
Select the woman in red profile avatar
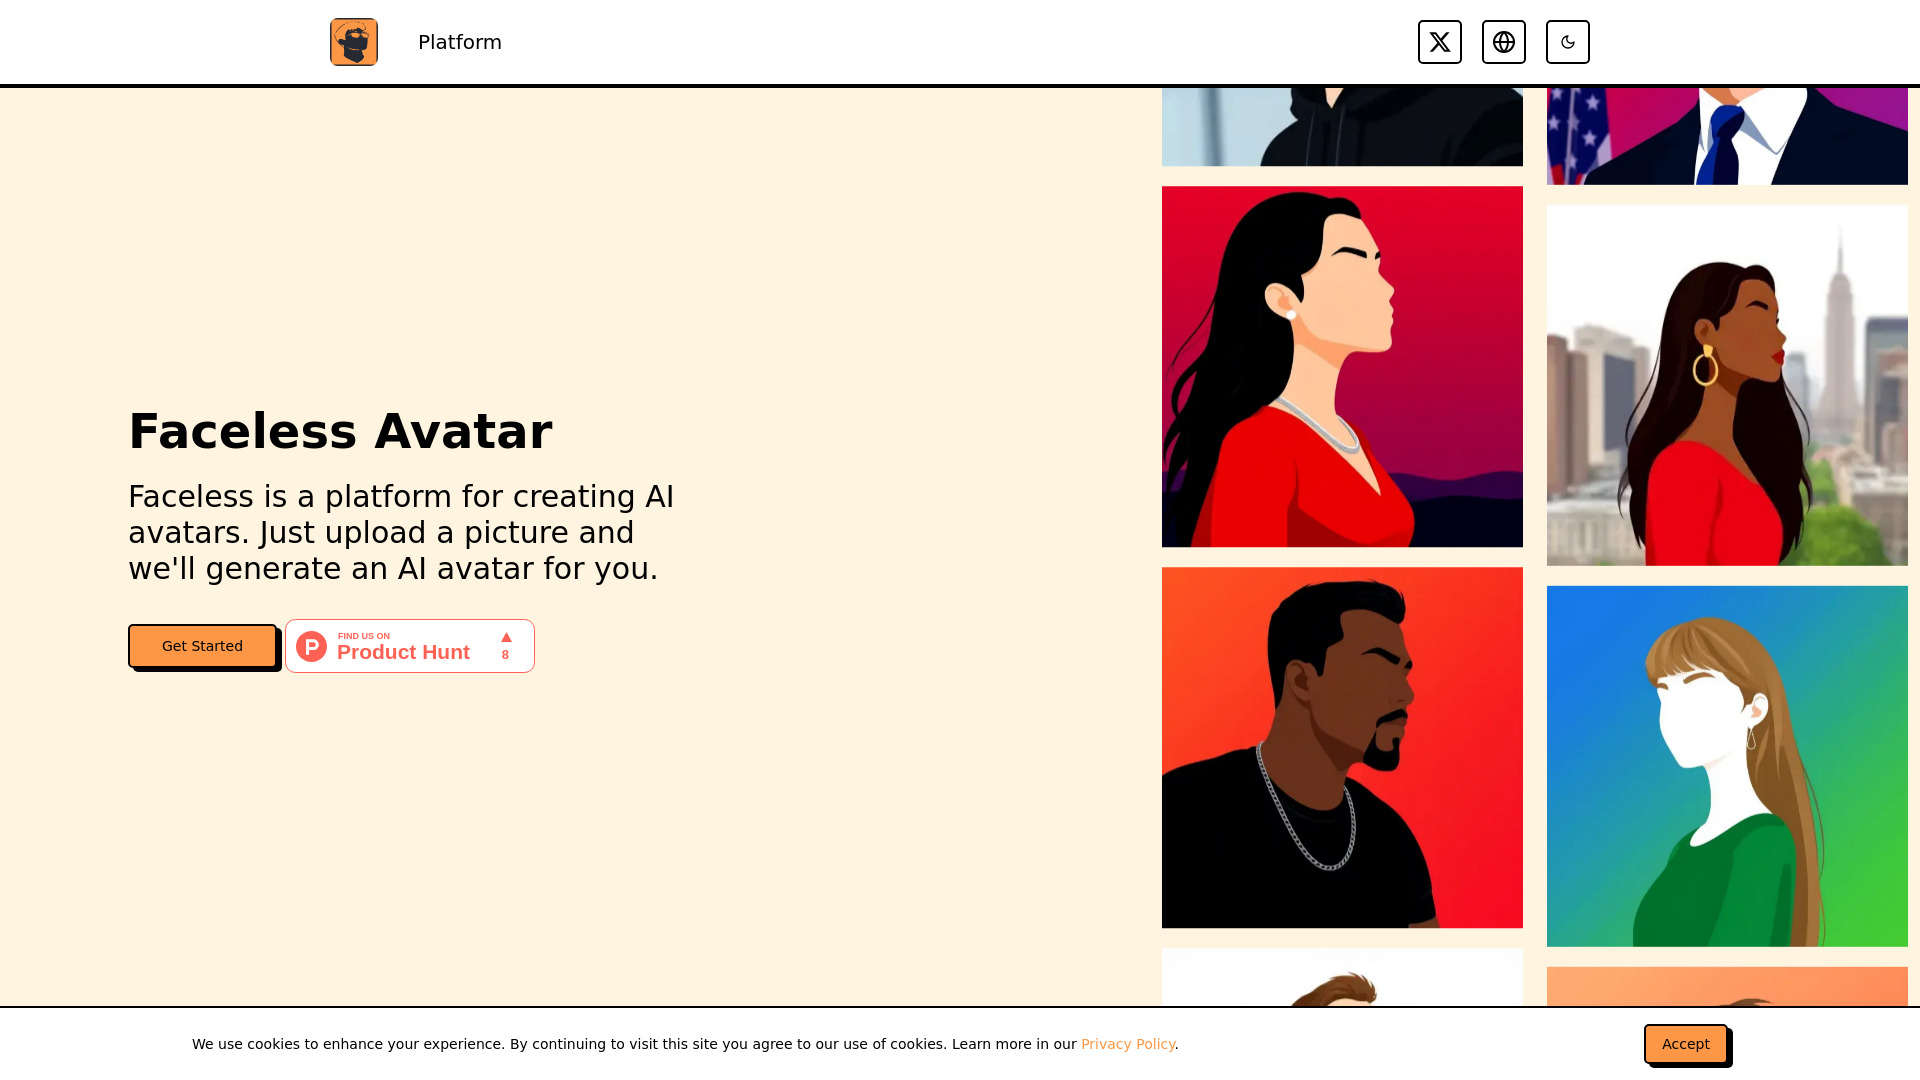pos(1341,365)
